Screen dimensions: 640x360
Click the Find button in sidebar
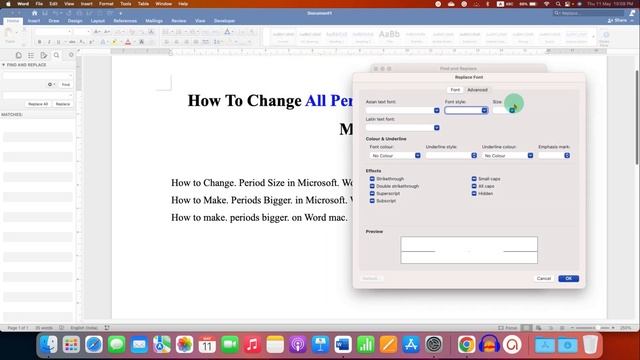tap(66, 84)
